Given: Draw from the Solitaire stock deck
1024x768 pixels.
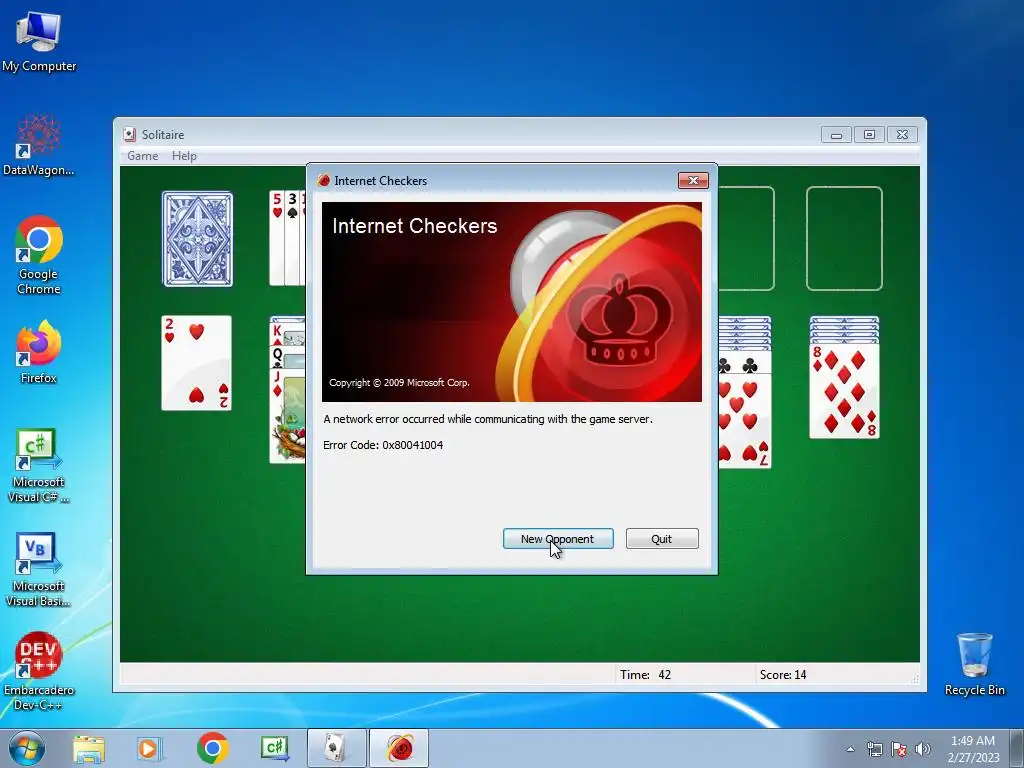Looking at the screenshot, I should click(x=197, y=239).
